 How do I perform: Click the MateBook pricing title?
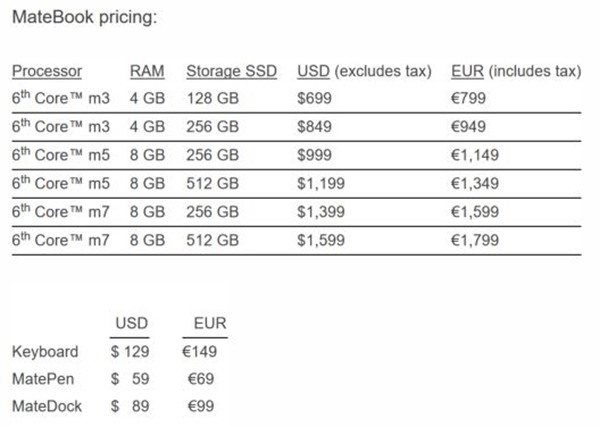[x=84, y=17]
